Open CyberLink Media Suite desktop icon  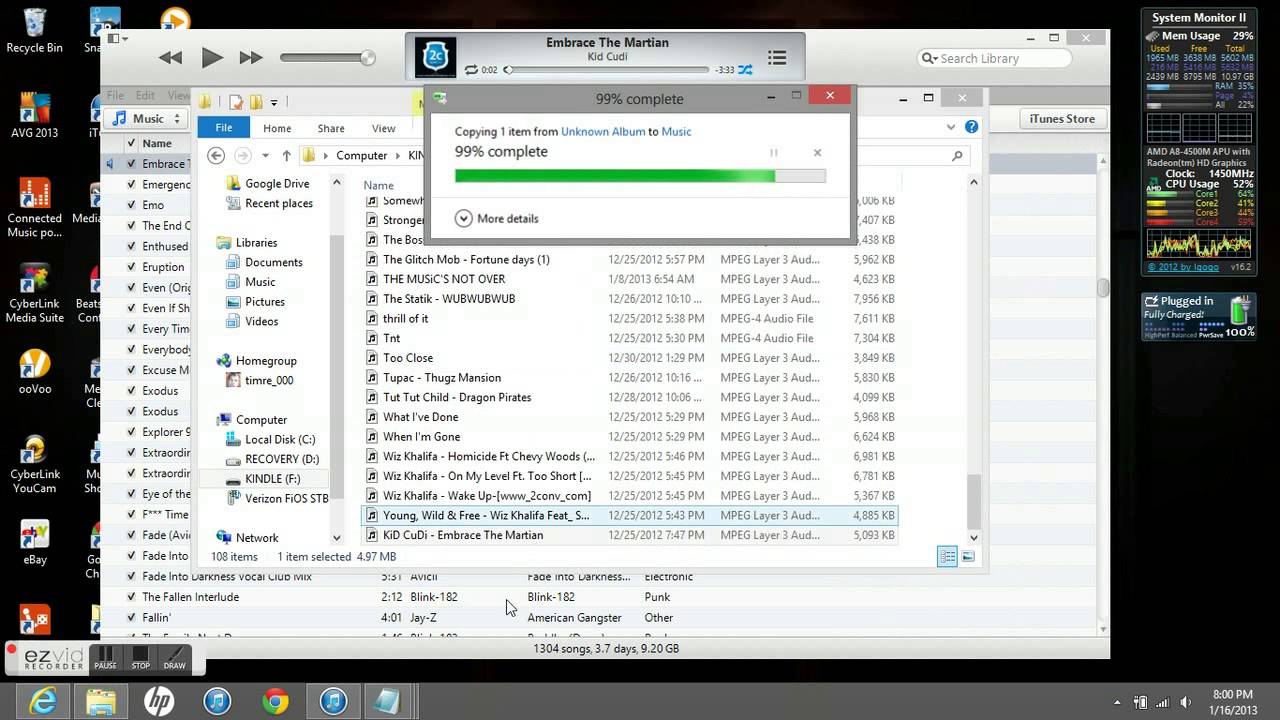pyautogui.click(x=34, y=294)
